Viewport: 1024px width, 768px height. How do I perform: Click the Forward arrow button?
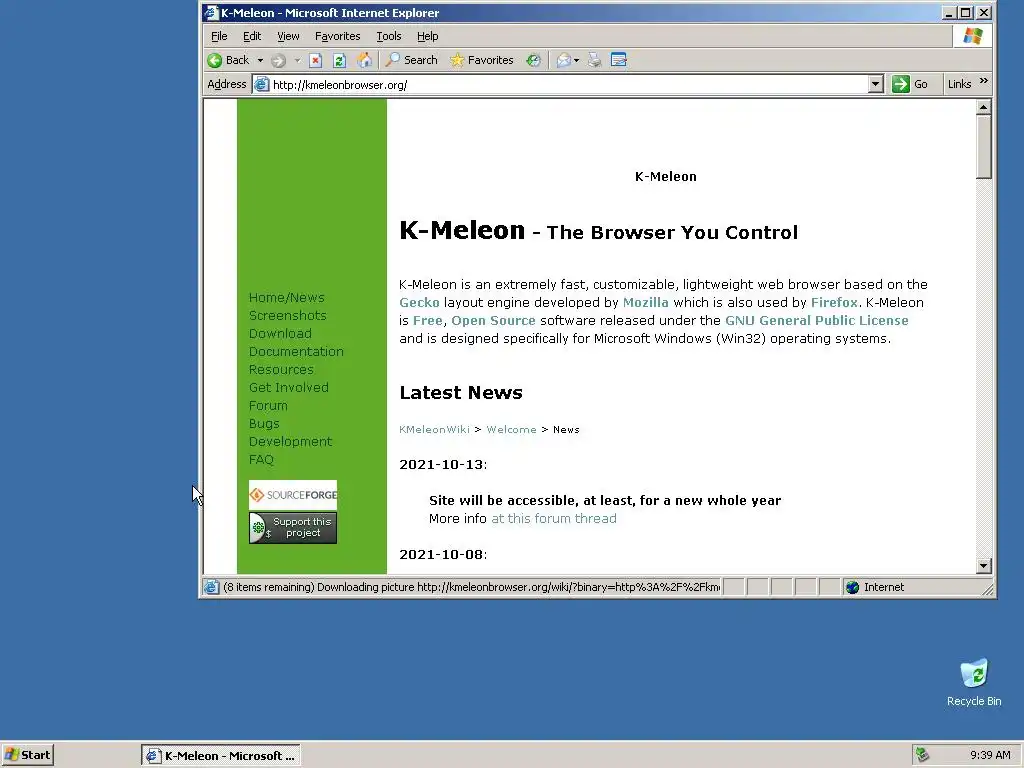tap(278, 60)
